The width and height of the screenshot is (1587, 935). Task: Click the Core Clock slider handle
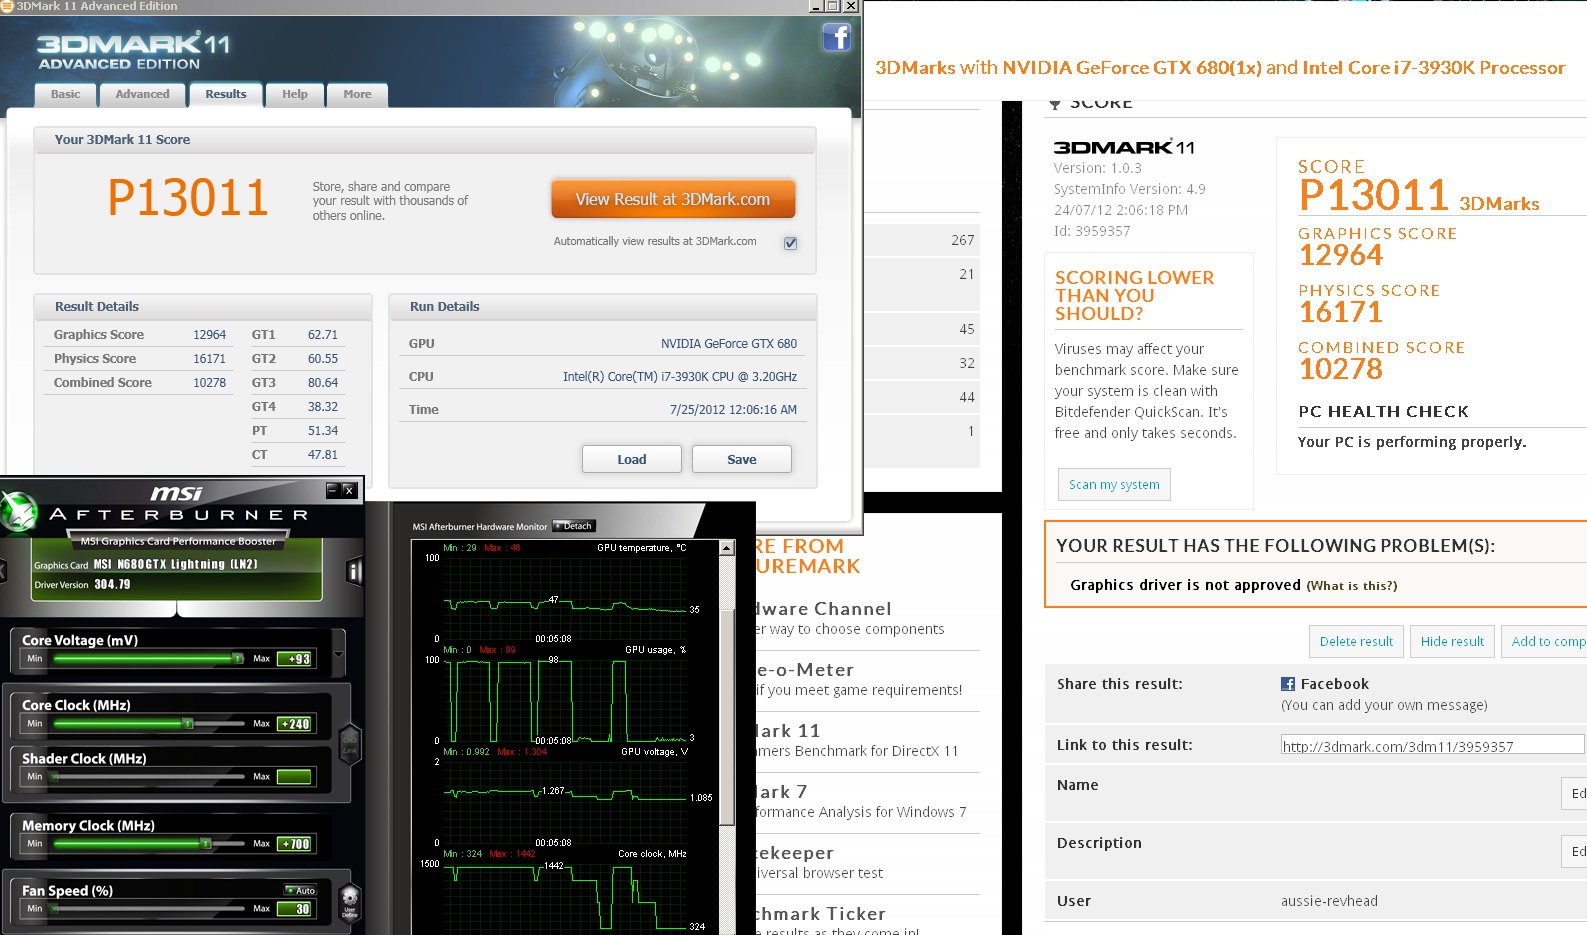[187, 723]
